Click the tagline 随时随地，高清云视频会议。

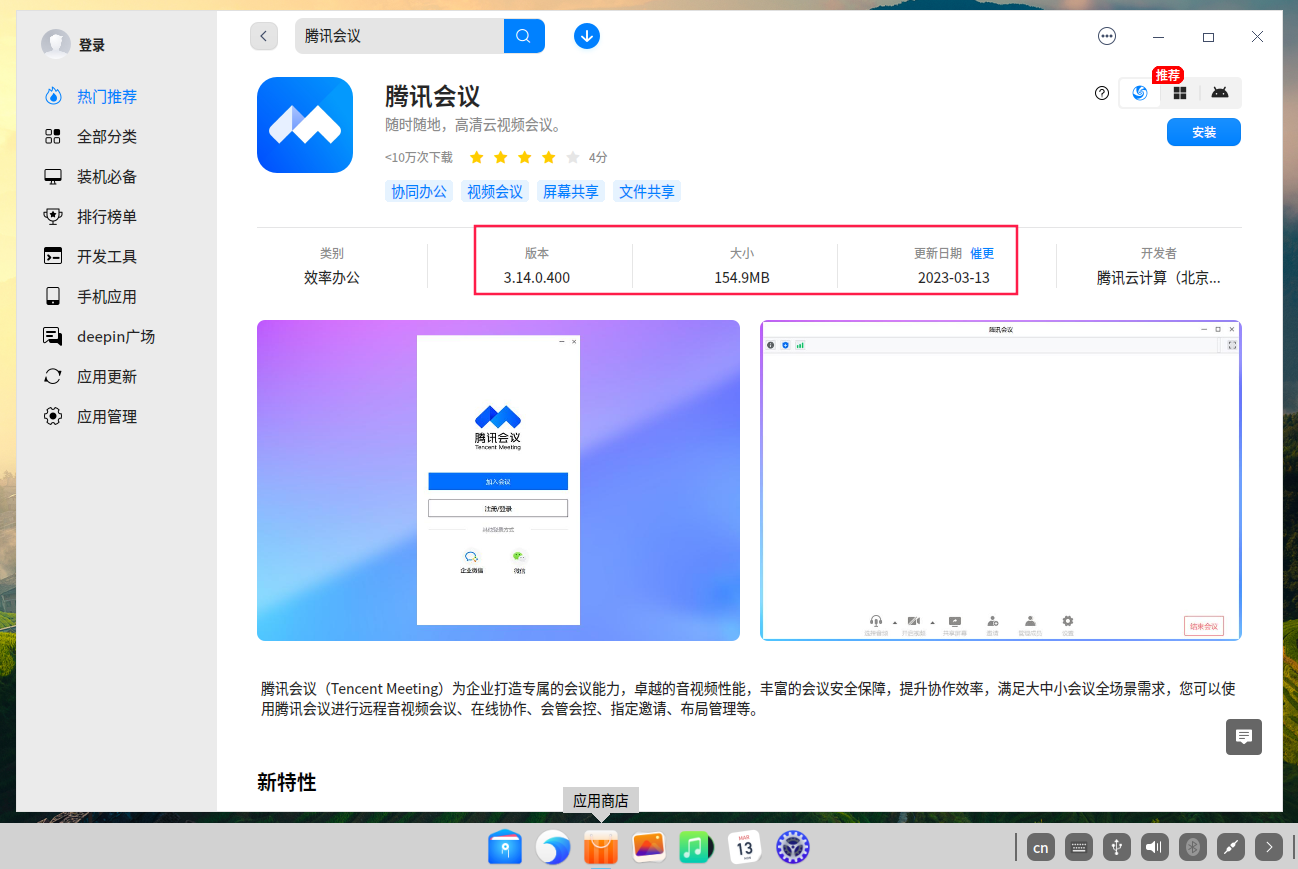(x=475, y=126)
